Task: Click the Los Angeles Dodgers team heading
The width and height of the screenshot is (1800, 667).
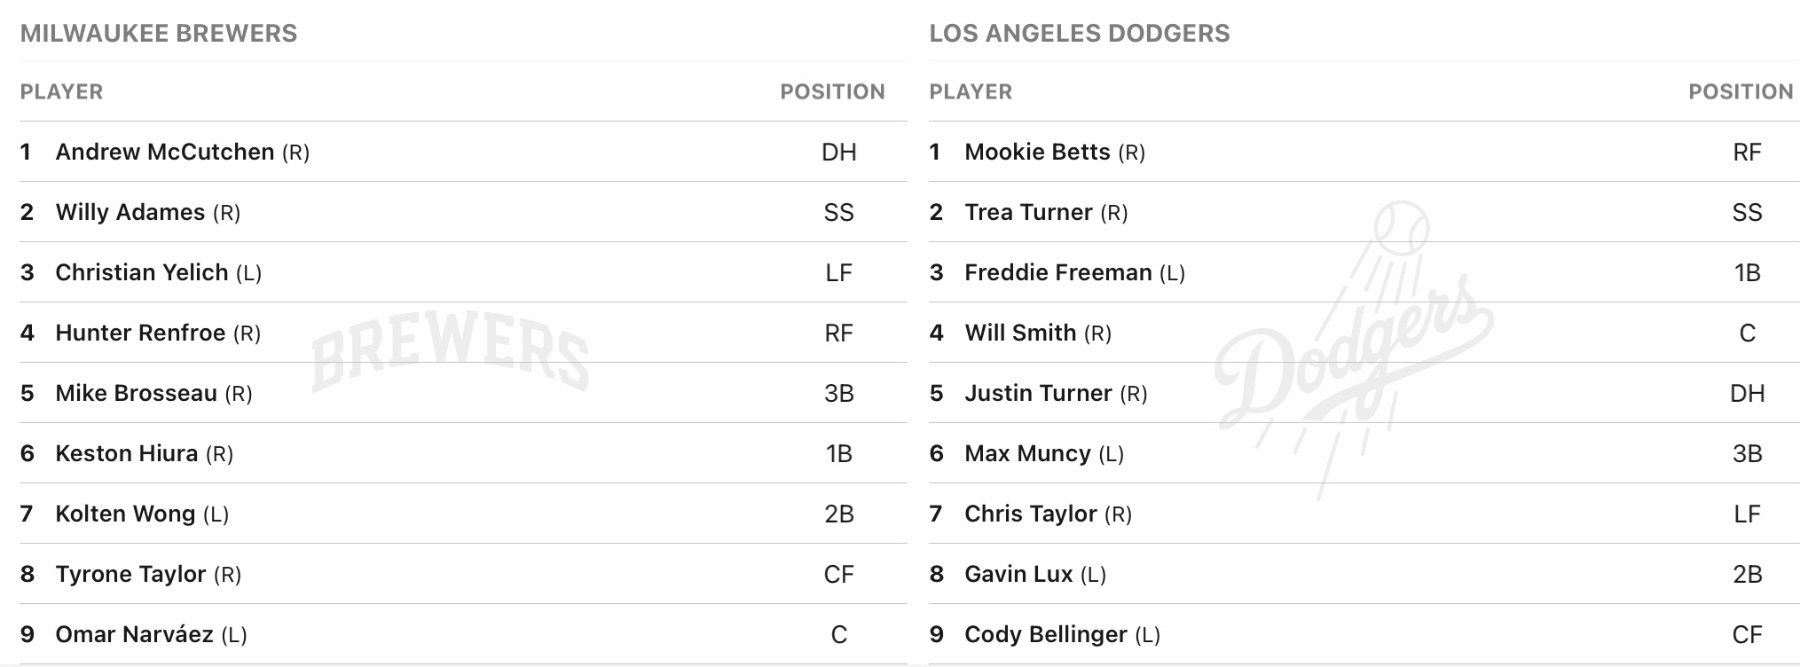Action: tap(1079, 33)
